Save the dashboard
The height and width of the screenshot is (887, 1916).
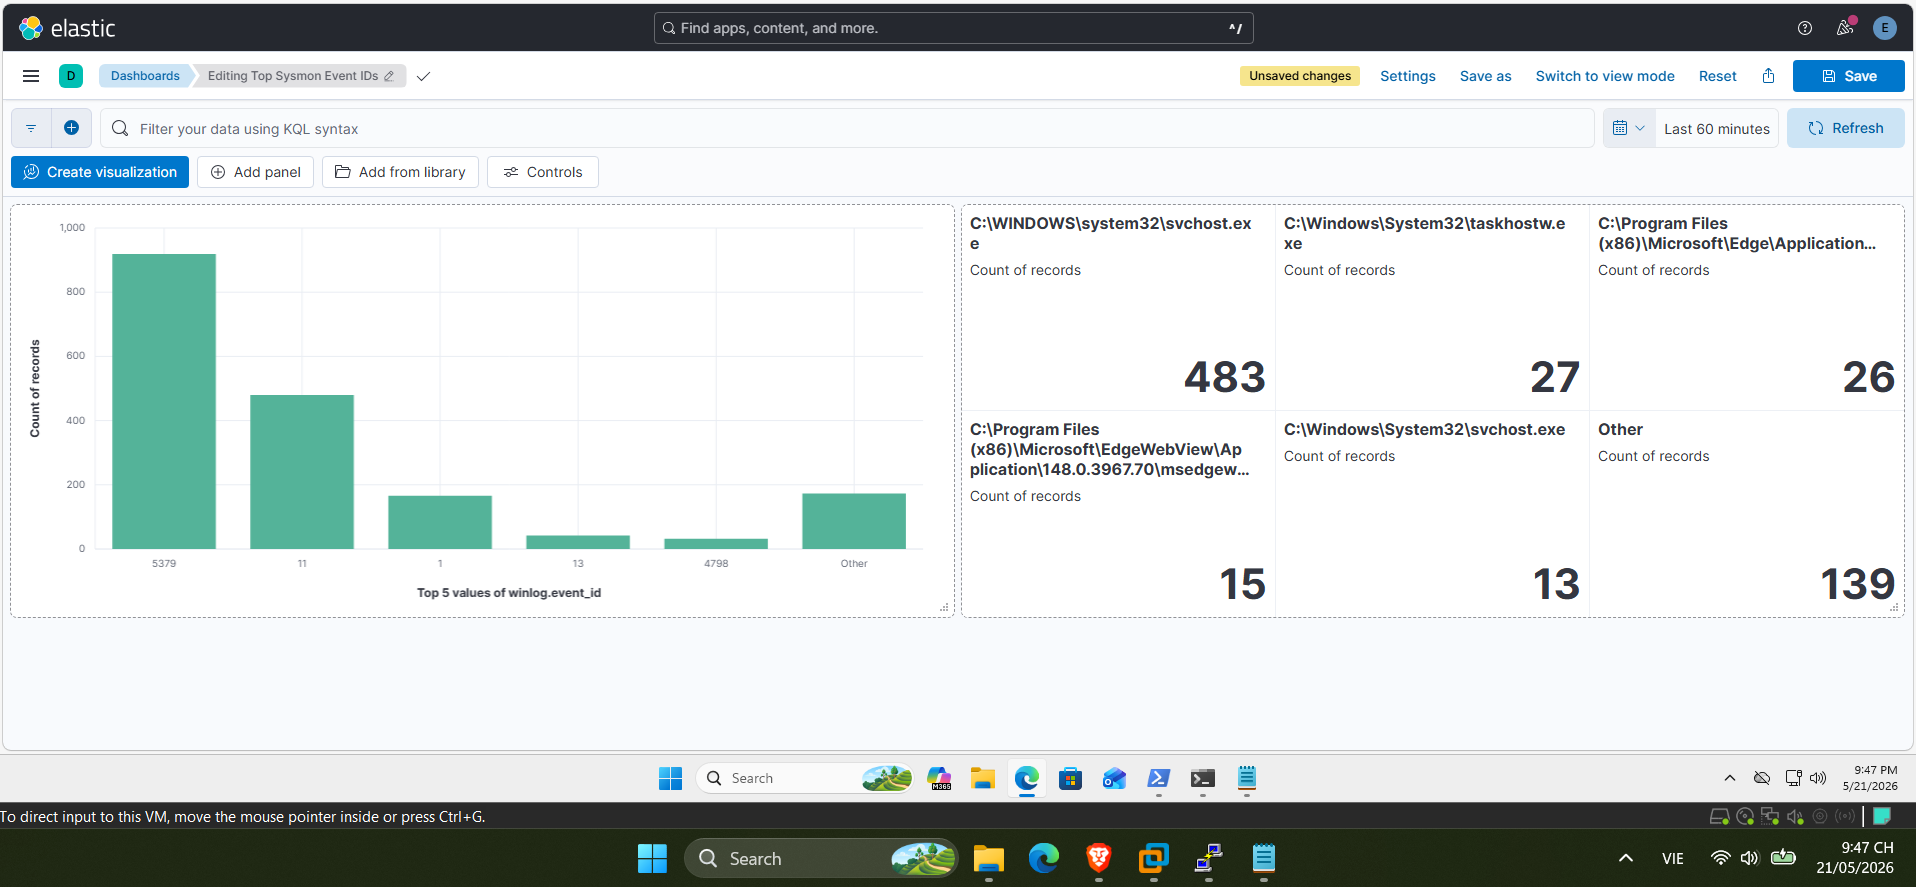pyautogui.click(x=1848, y=76)
